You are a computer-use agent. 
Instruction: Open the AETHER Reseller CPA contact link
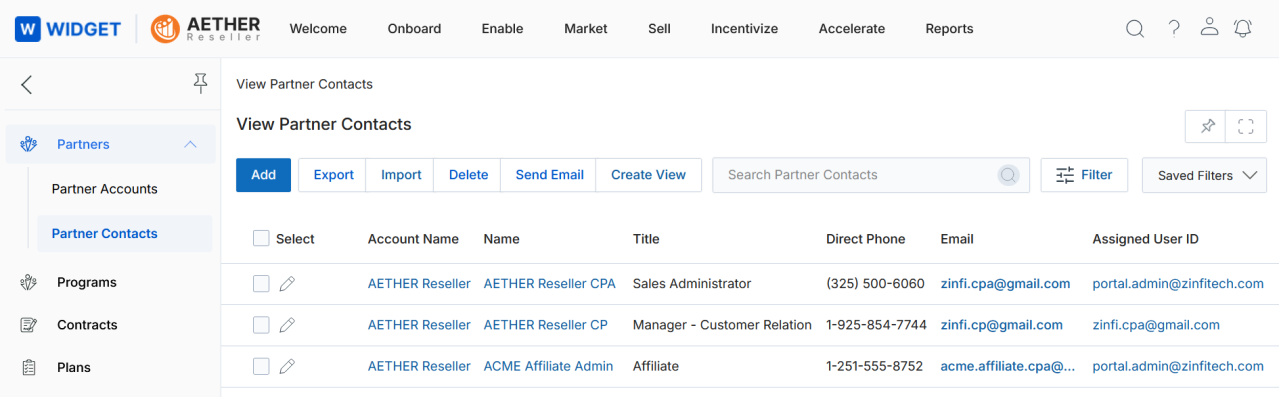click(x=549, y=284)
